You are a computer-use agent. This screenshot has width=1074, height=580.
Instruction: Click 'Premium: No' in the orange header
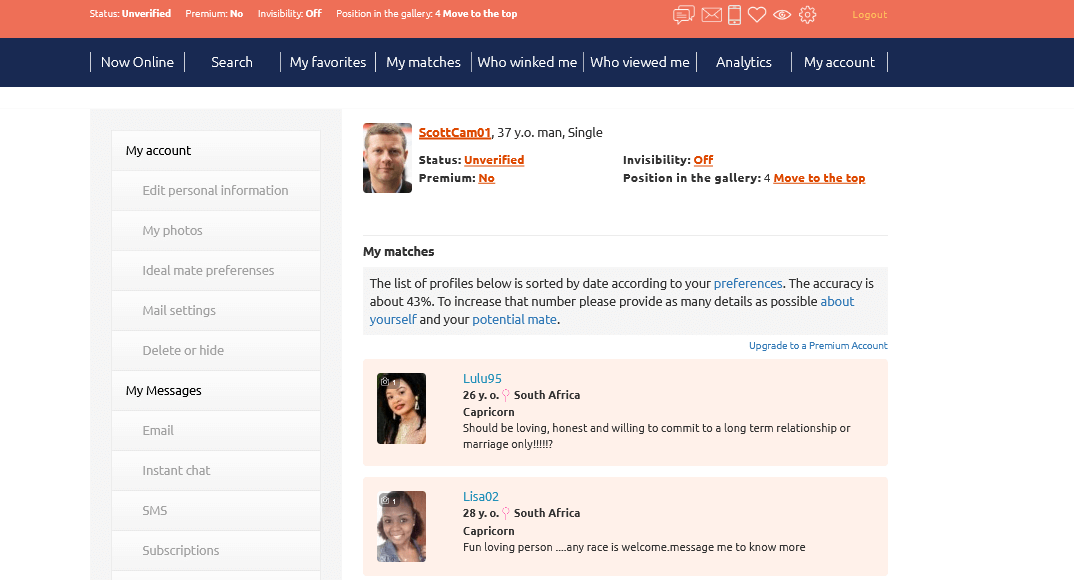(x=214, y=14)
